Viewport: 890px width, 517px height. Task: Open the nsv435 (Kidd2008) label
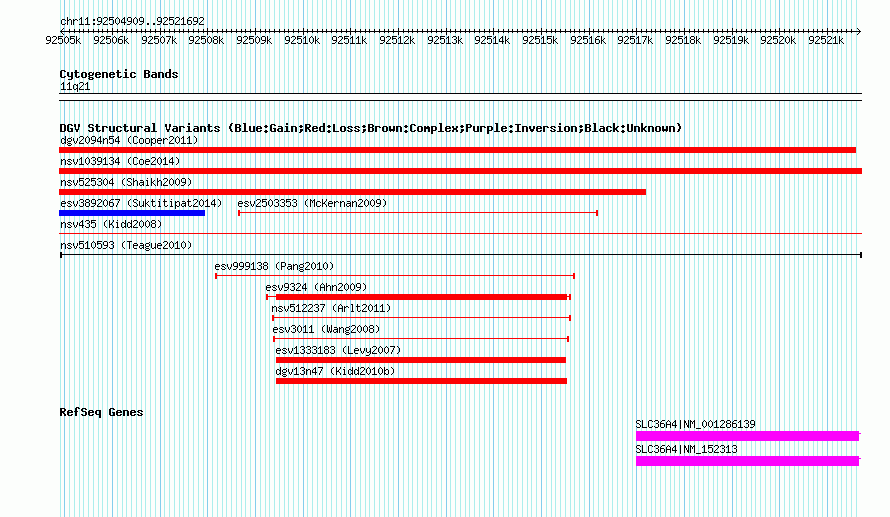tap(111, 224)
